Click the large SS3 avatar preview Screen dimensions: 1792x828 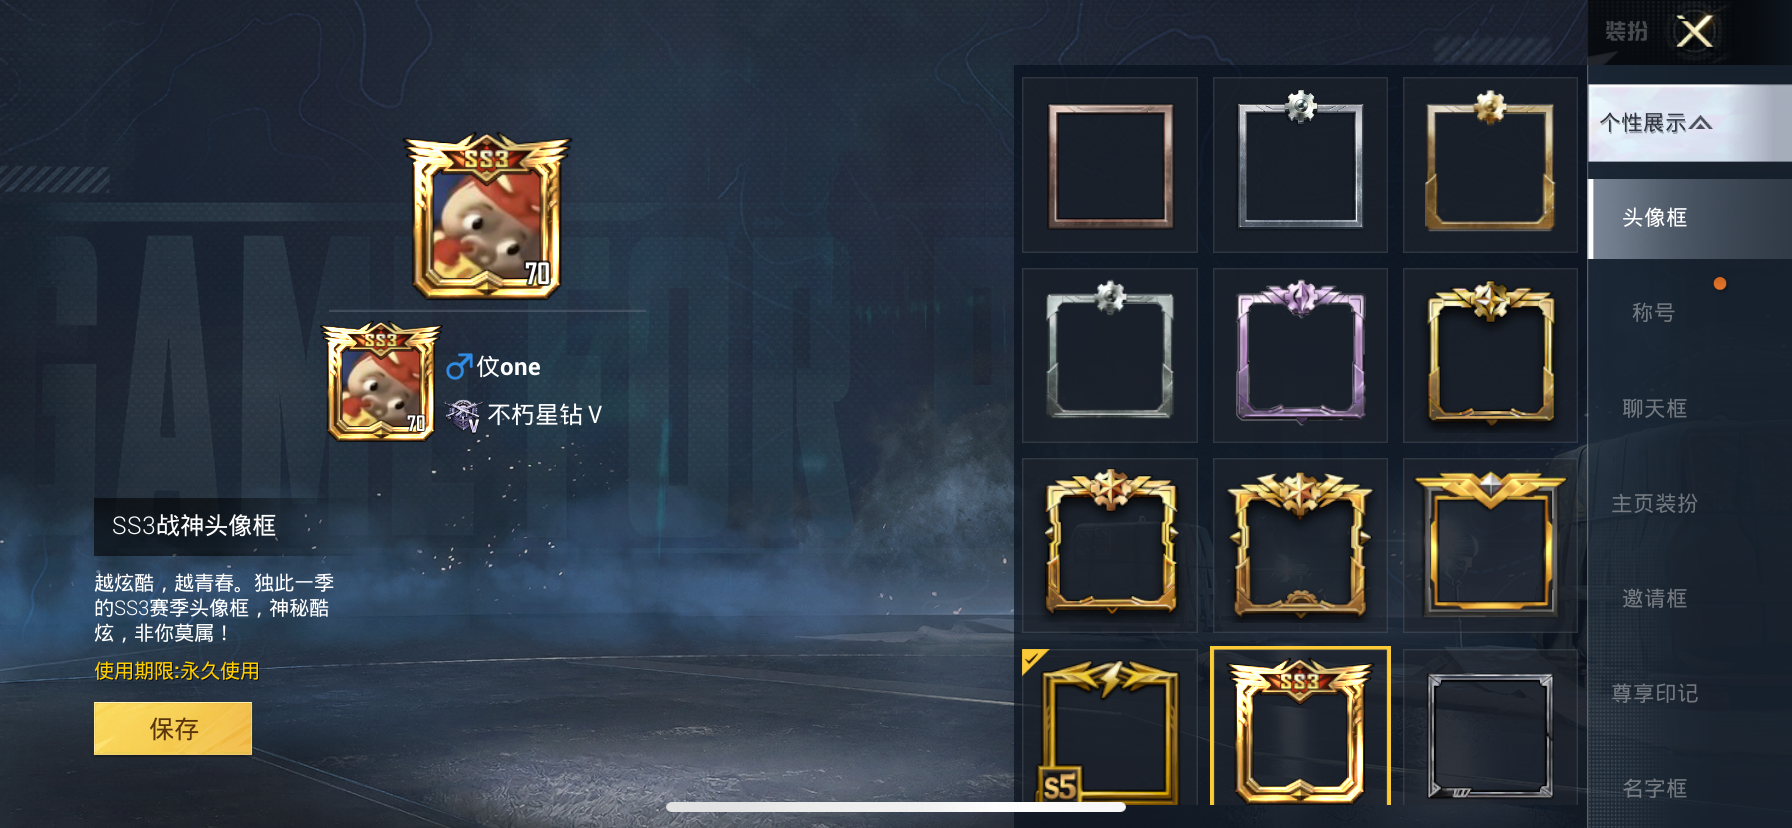[x=487, y=216]
